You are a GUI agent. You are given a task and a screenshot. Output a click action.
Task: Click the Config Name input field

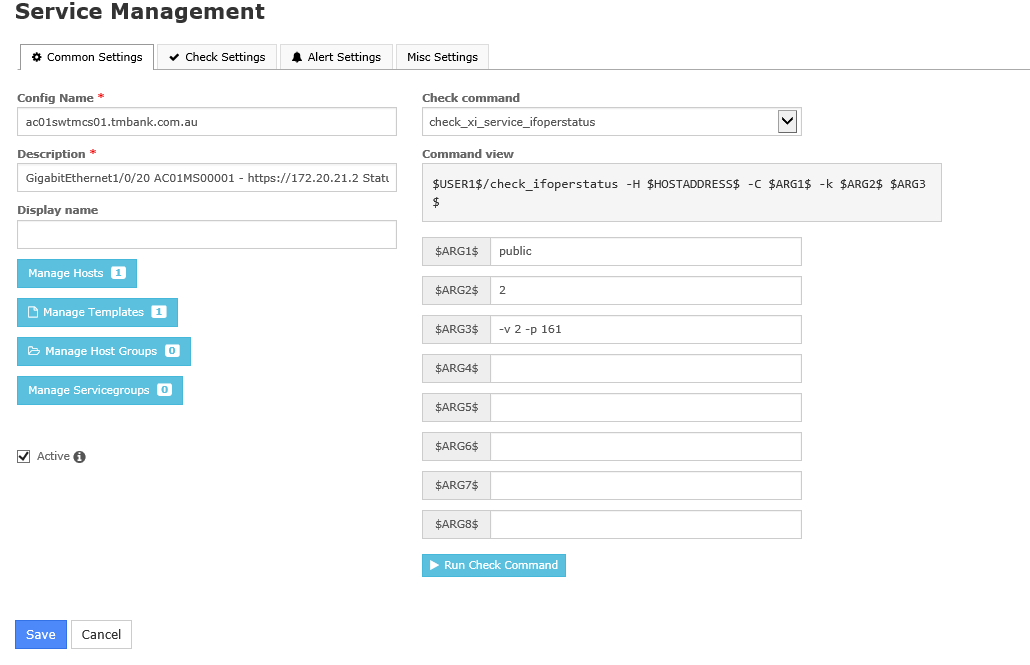tap(207, 122)
